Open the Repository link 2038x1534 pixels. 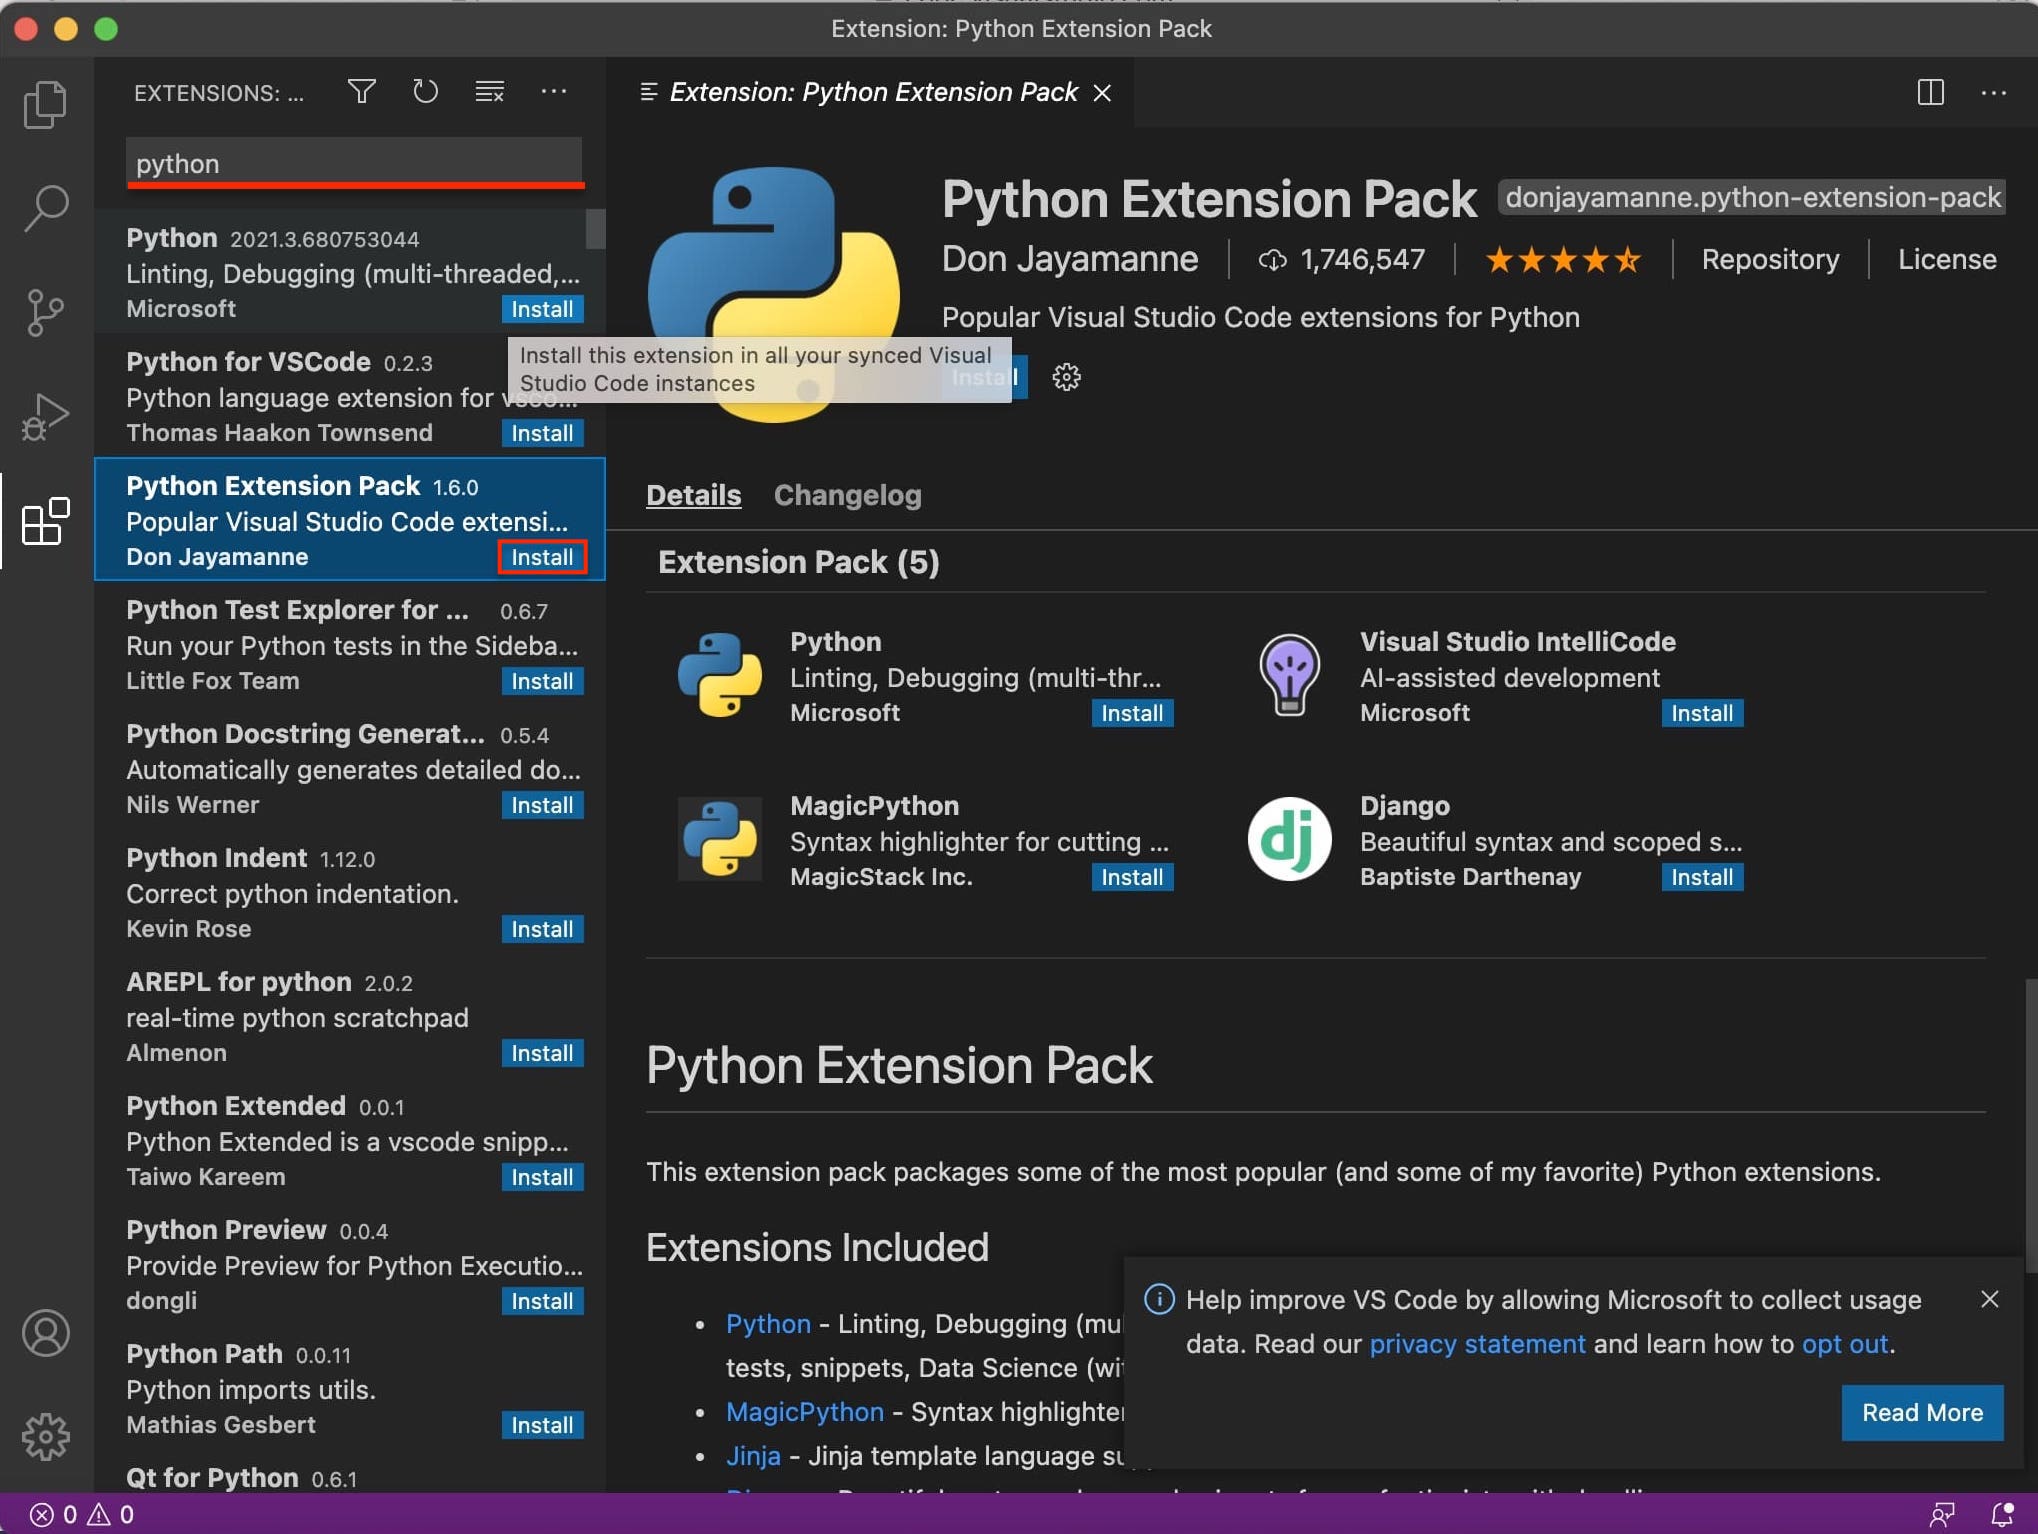(1770, 260)
